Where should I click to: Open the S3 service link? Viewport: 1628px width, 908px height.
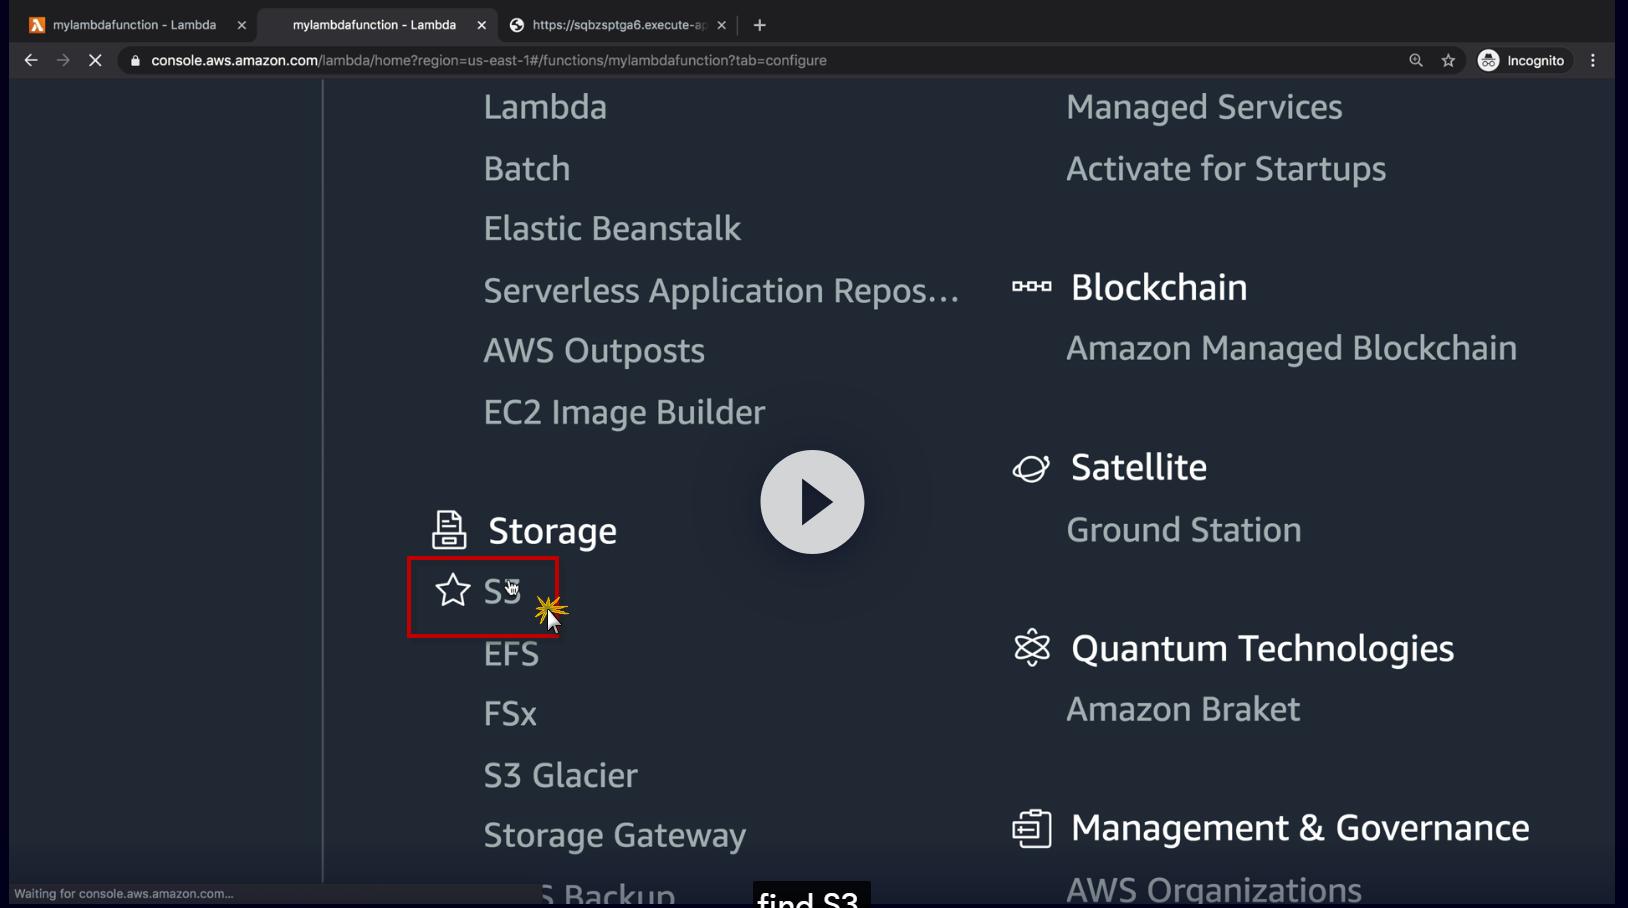click(x=502, y=591)
